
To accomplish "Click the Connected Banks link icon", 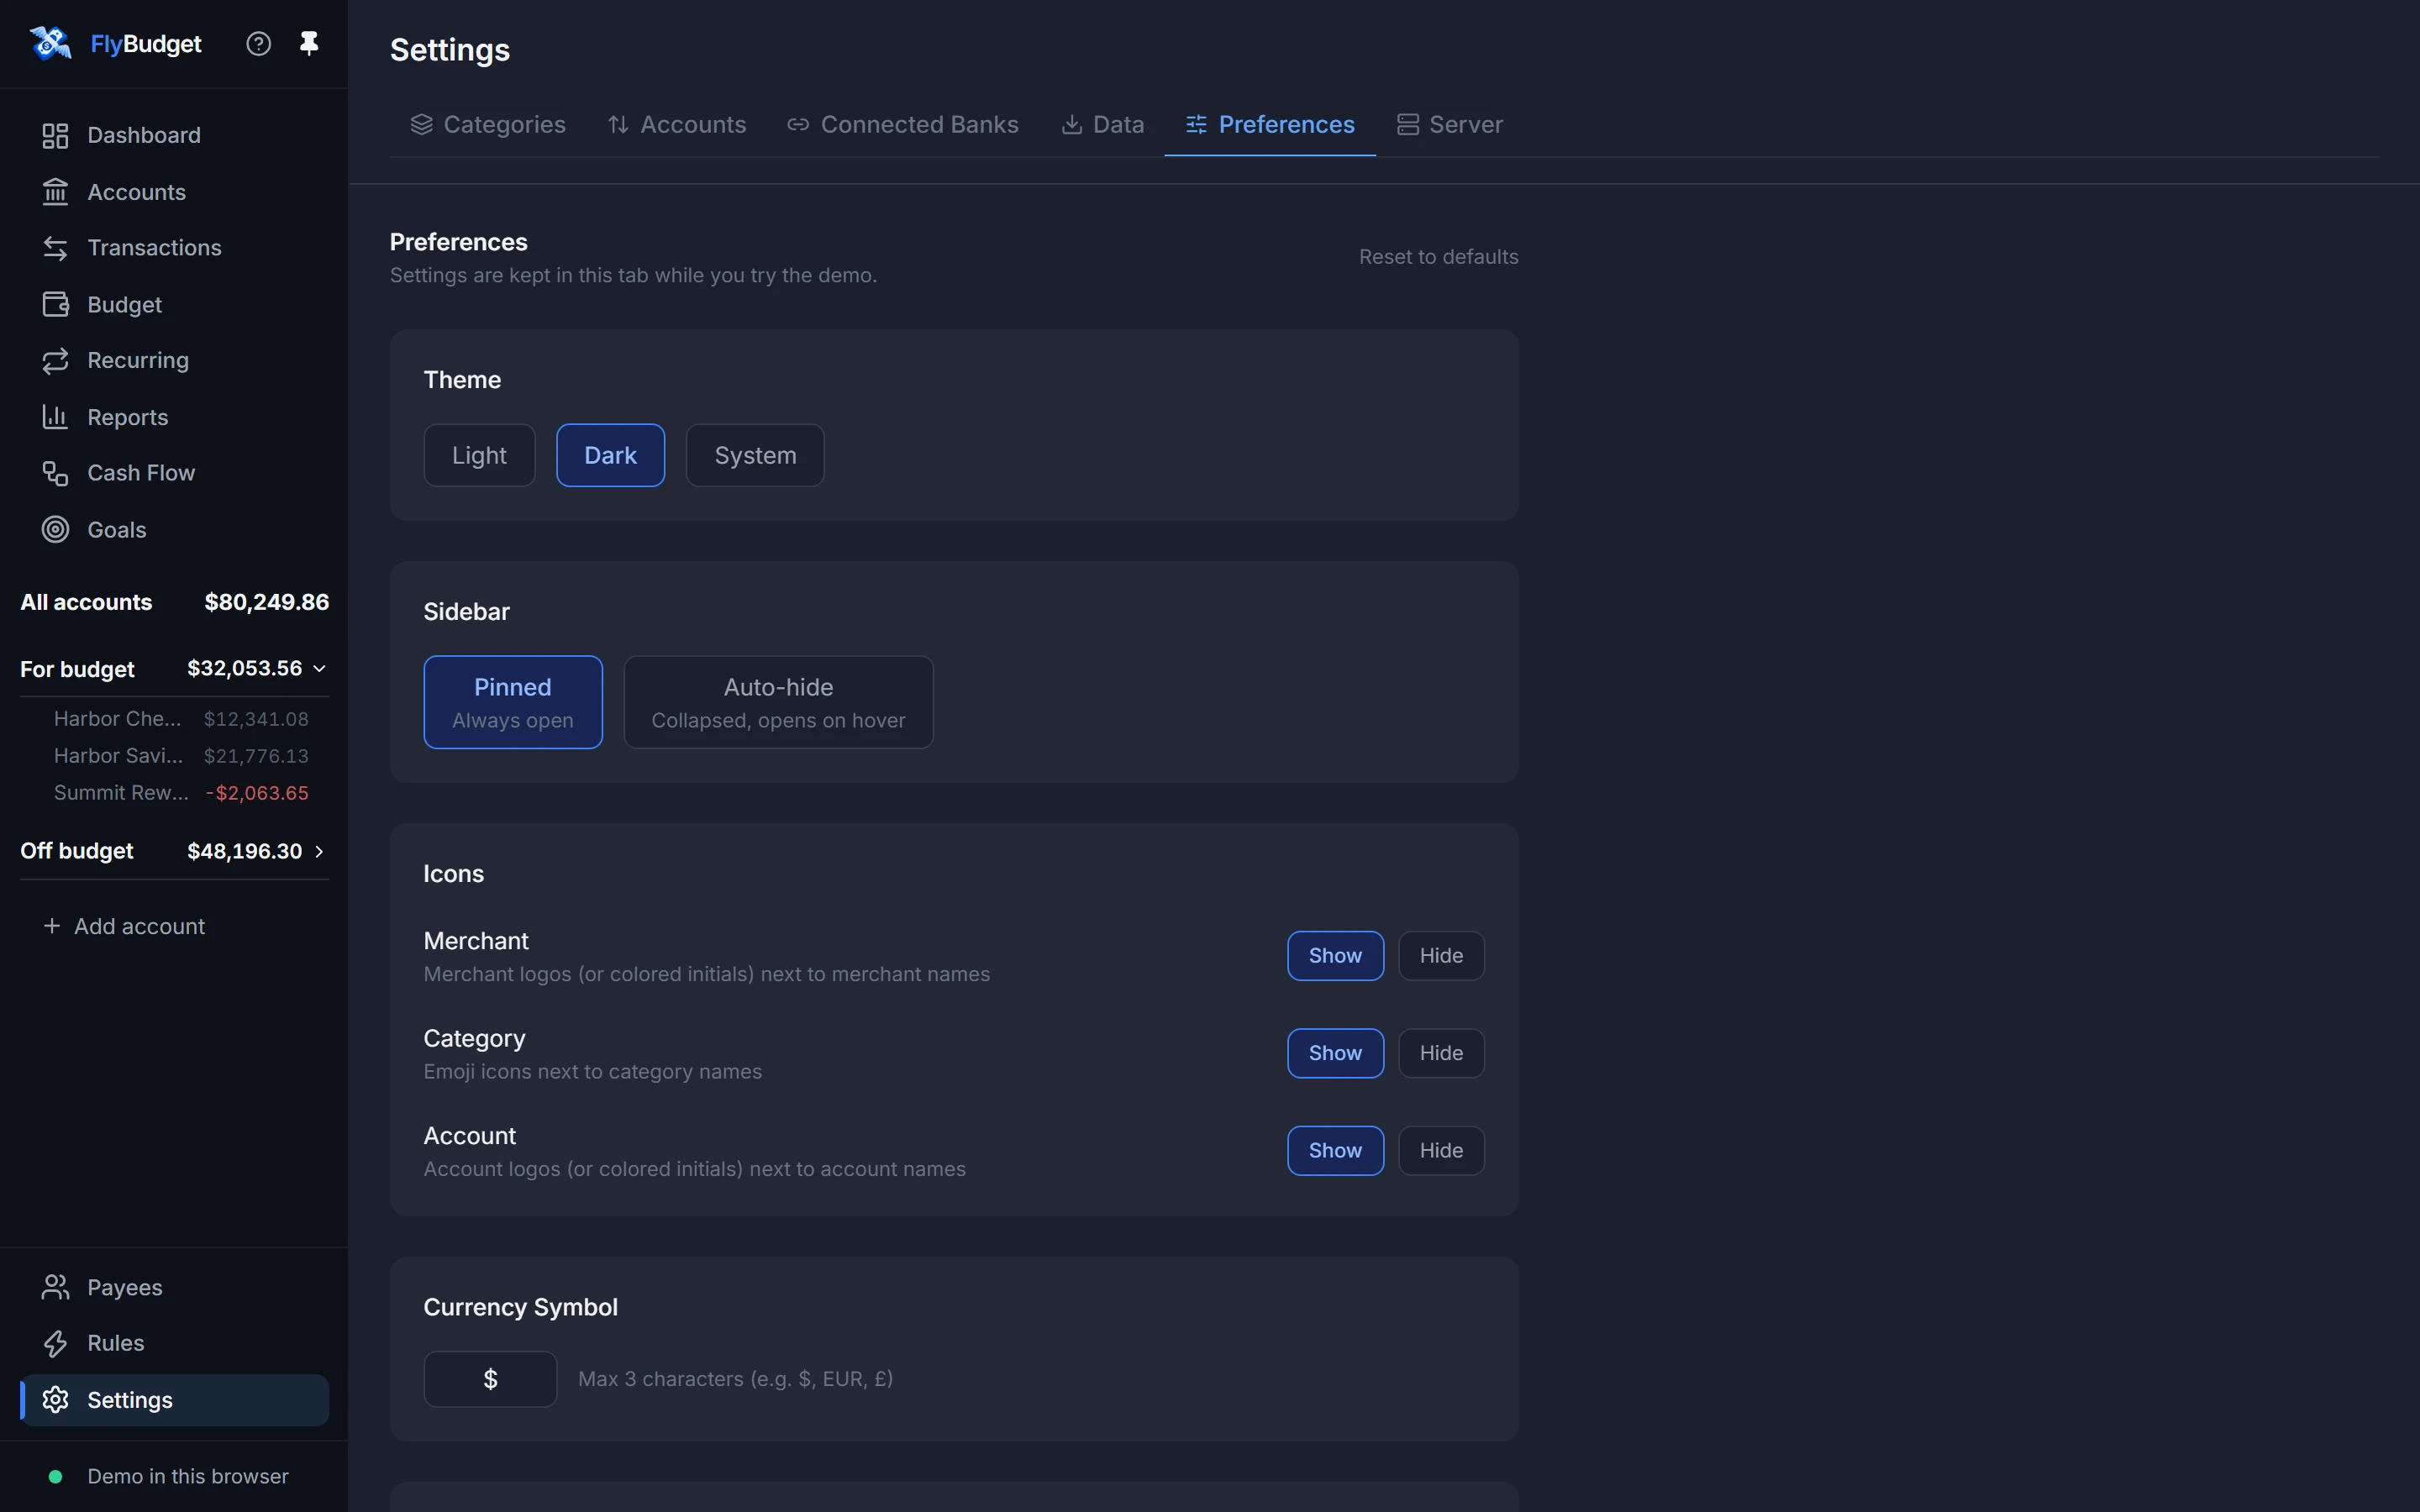I will 797,124.
